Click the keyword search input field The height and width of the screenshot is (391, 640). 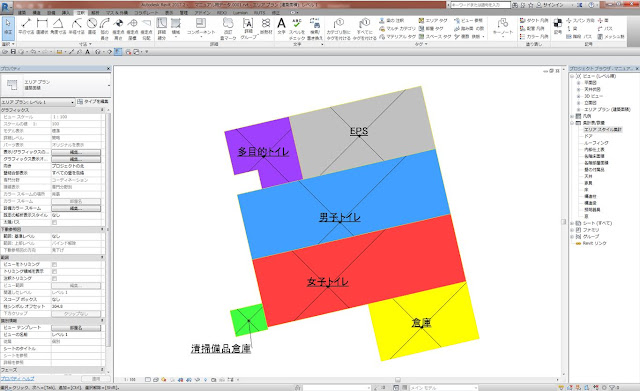click(481, 5)
